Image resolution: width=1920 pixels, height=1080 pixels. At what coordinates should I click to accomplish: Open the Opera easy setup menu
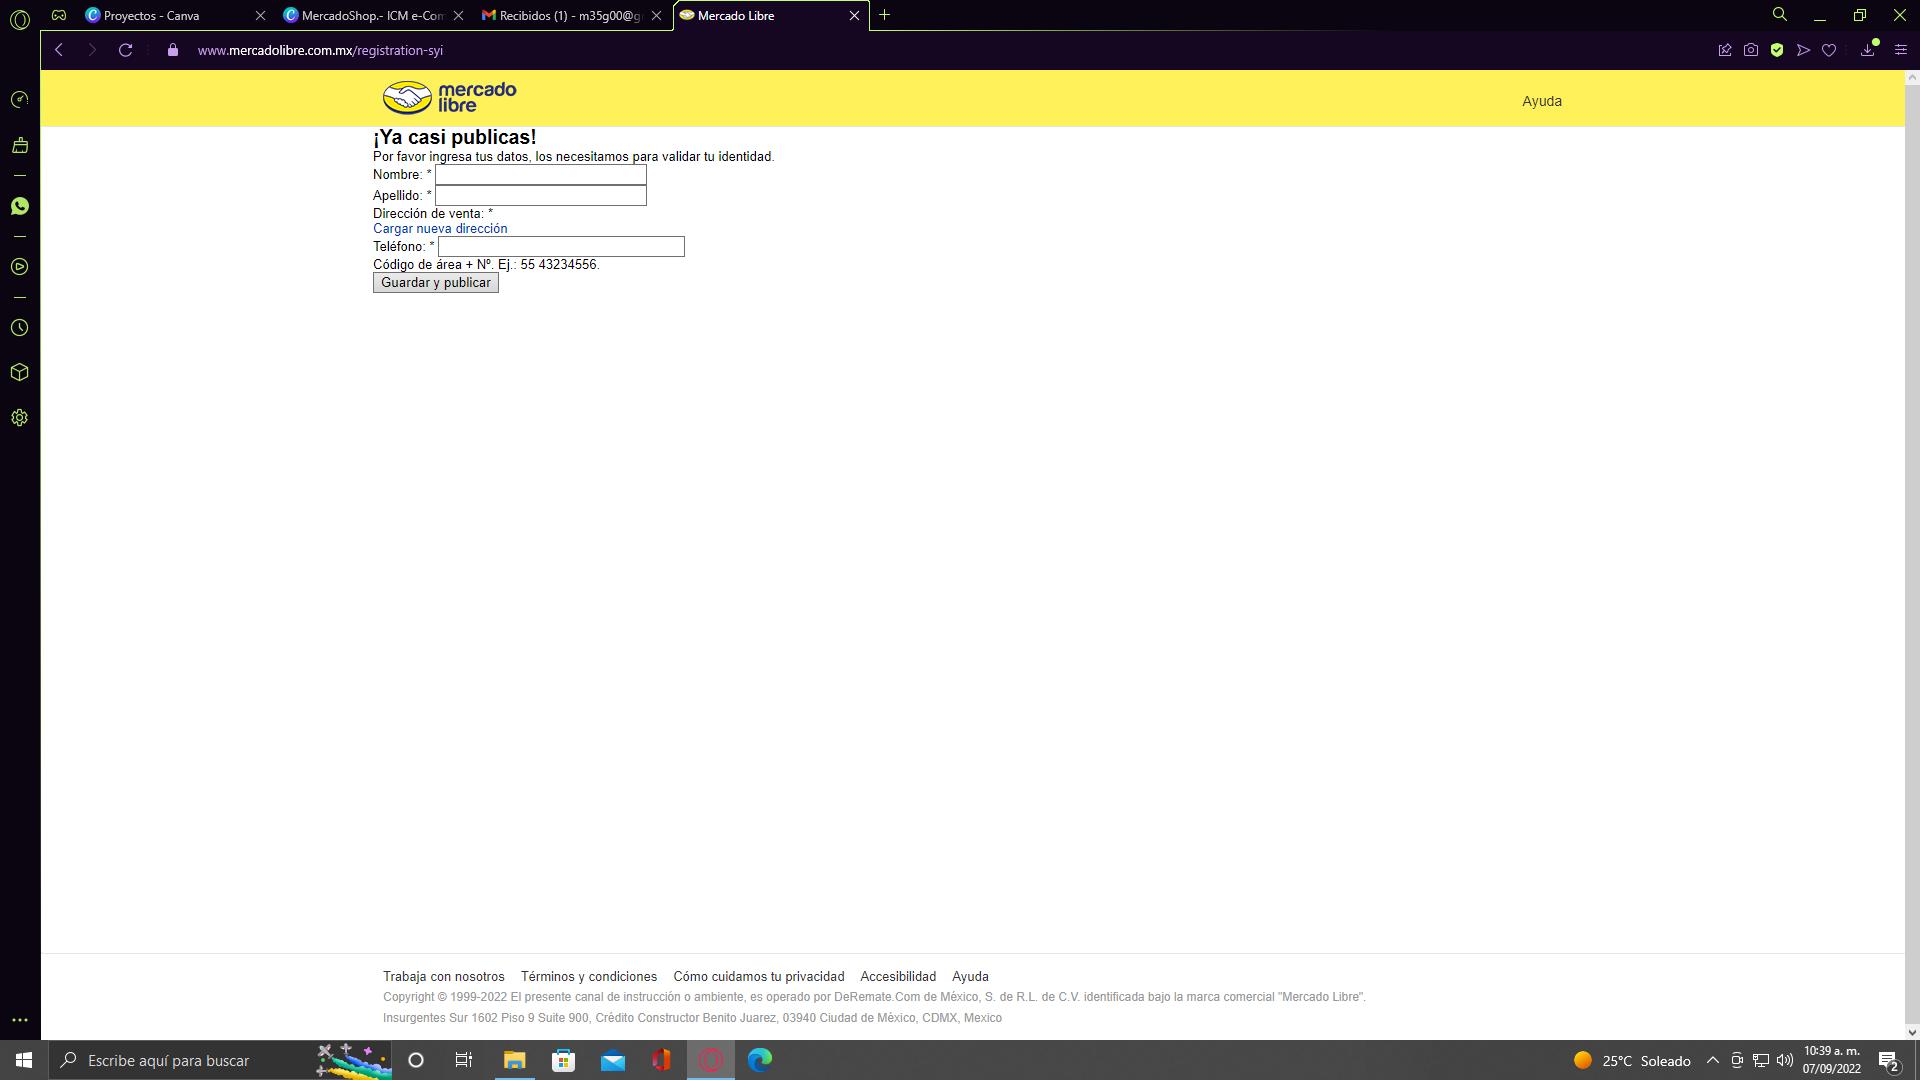[x=1901, y=50]
